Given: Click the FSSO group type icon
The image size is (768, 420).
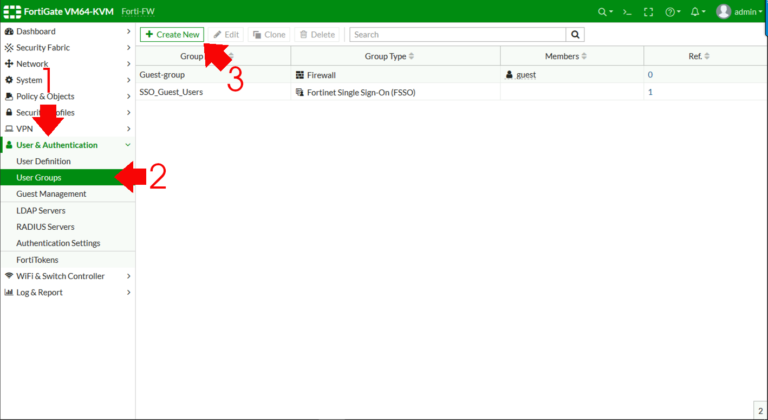Looking at the screenshot, I should click(300, 92).
